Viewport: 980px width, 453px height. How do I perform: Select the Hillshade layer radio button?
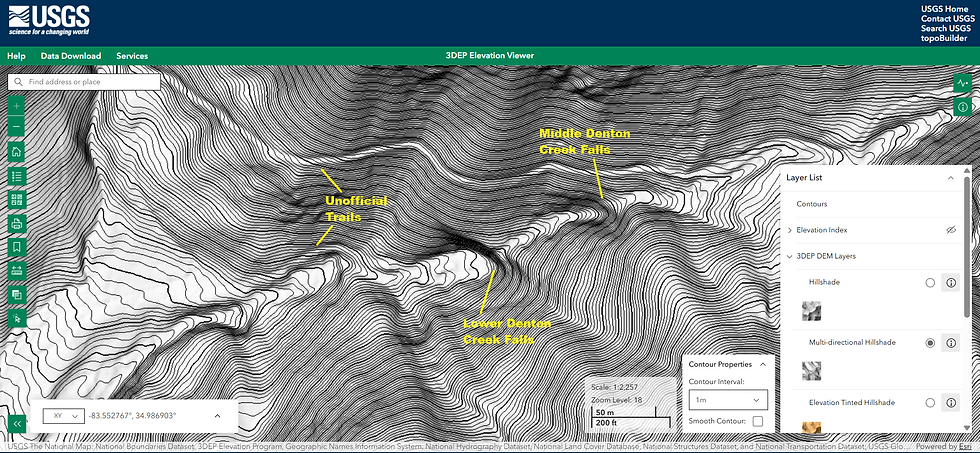coord(930,282)
